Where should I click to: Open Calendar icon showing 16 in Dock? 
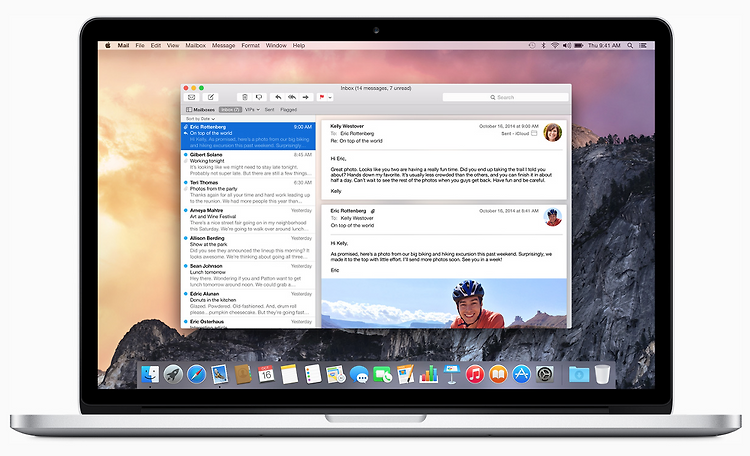point(266,374)
